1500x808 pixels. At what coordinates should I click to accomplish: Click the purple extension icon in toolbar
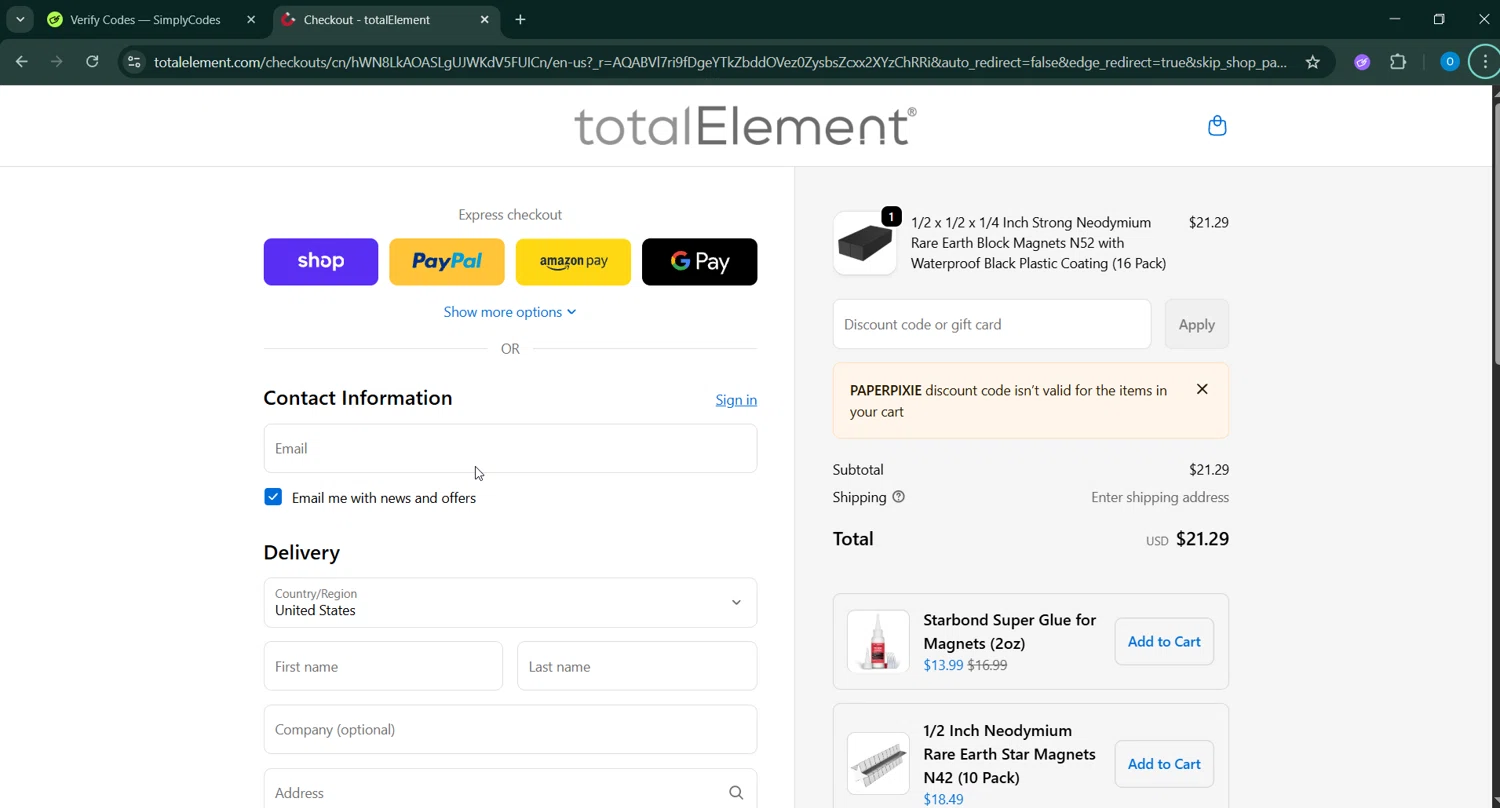pos(1362,62)
